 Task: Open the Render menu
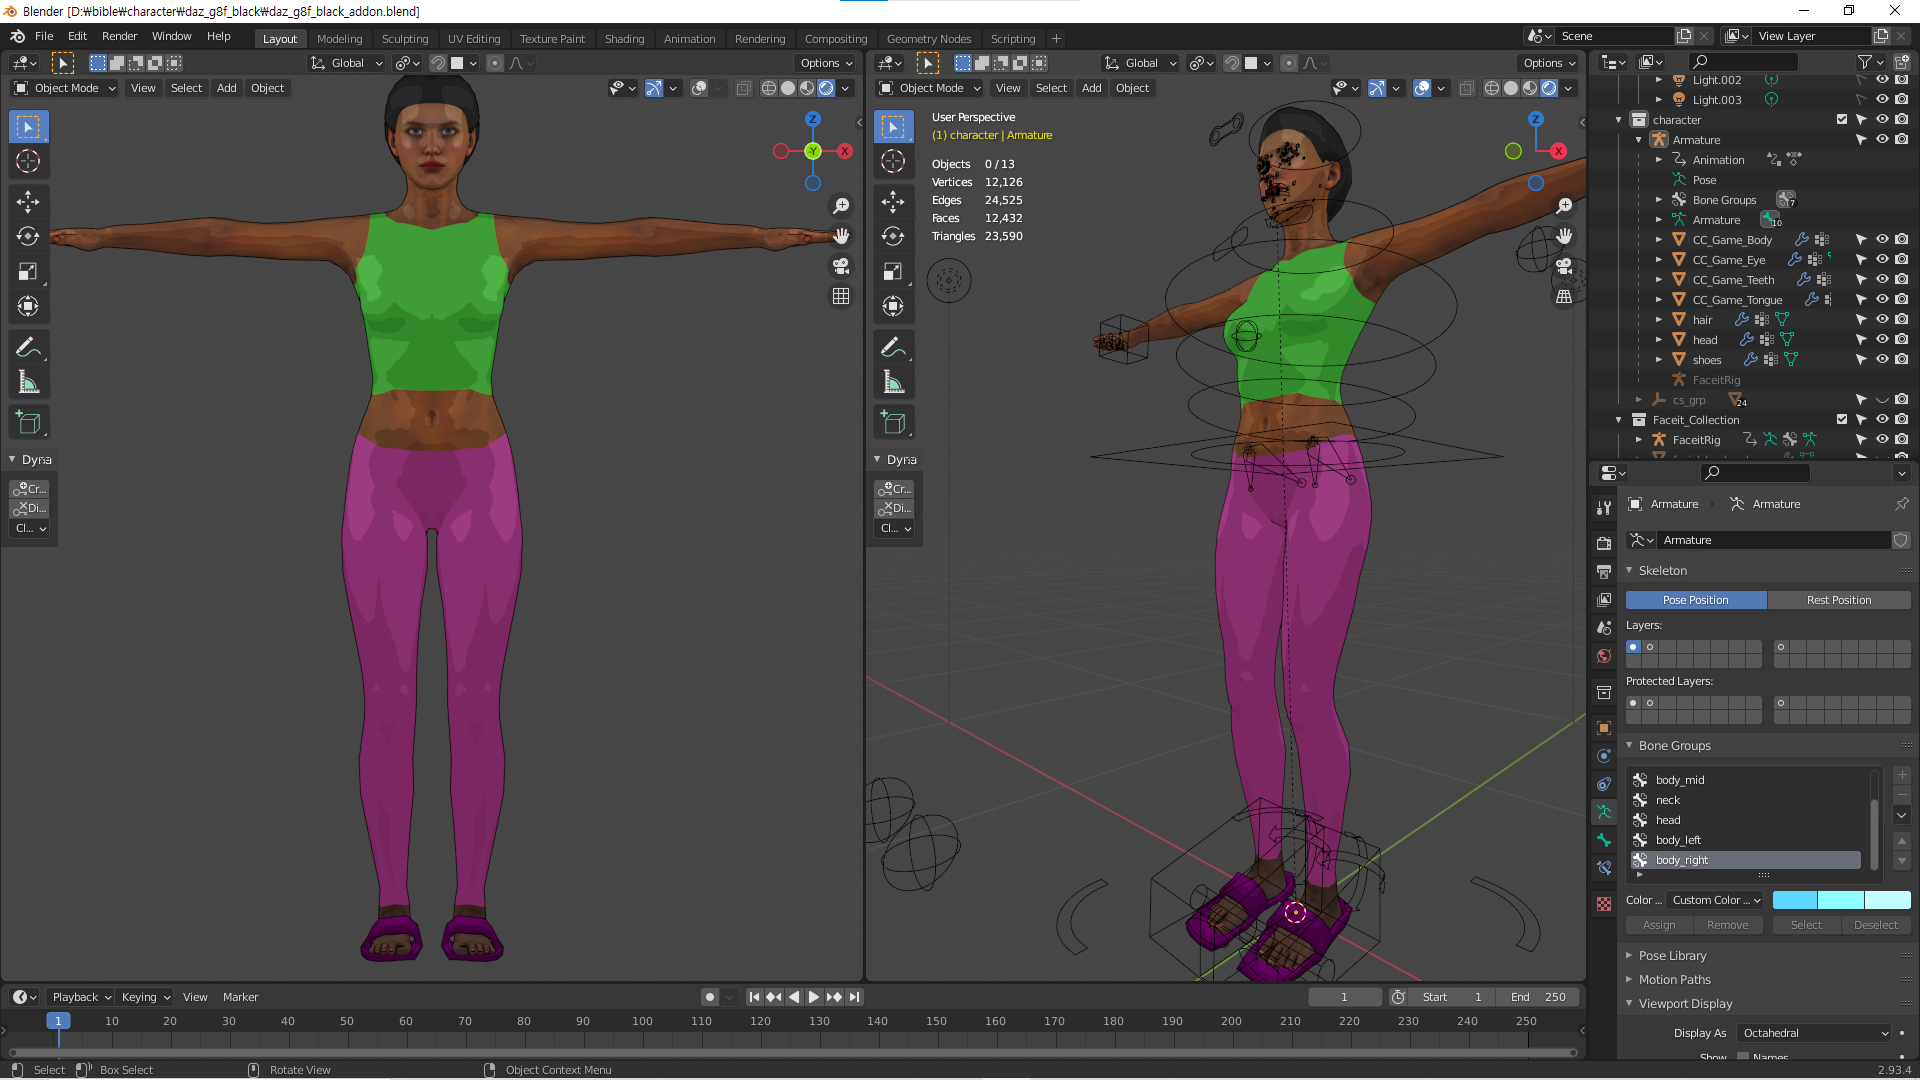click(119, 36)
